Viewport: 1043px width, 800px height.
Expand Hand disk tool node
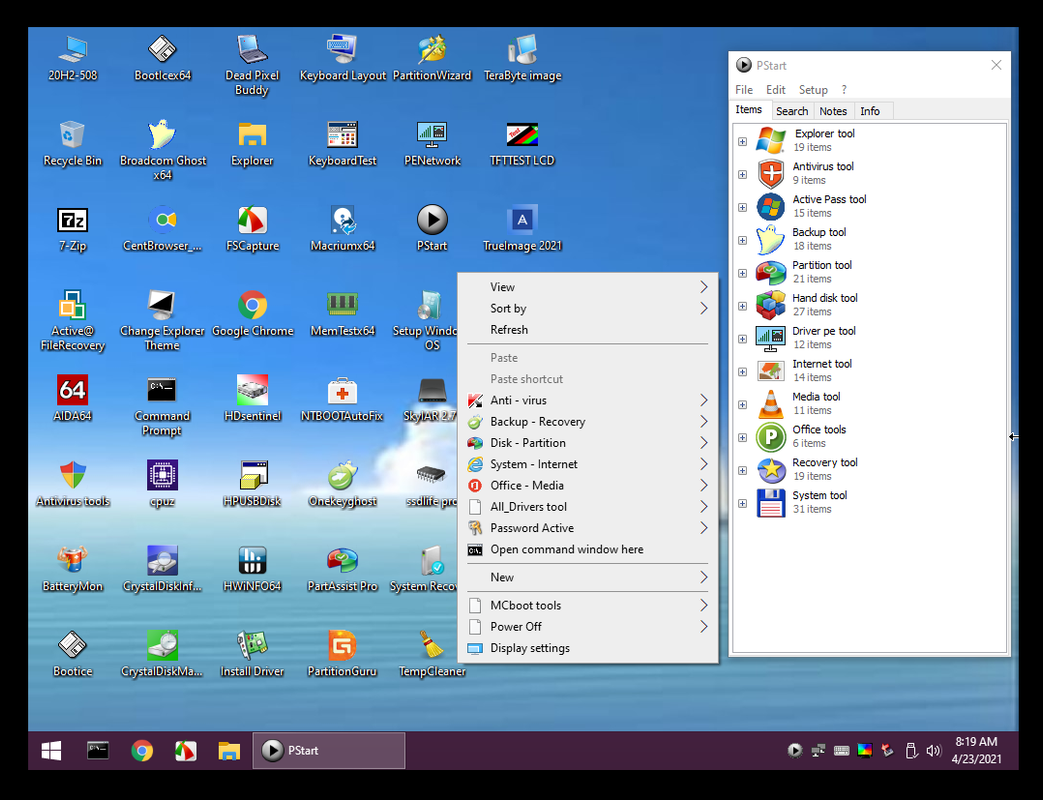tap(742, 306)
